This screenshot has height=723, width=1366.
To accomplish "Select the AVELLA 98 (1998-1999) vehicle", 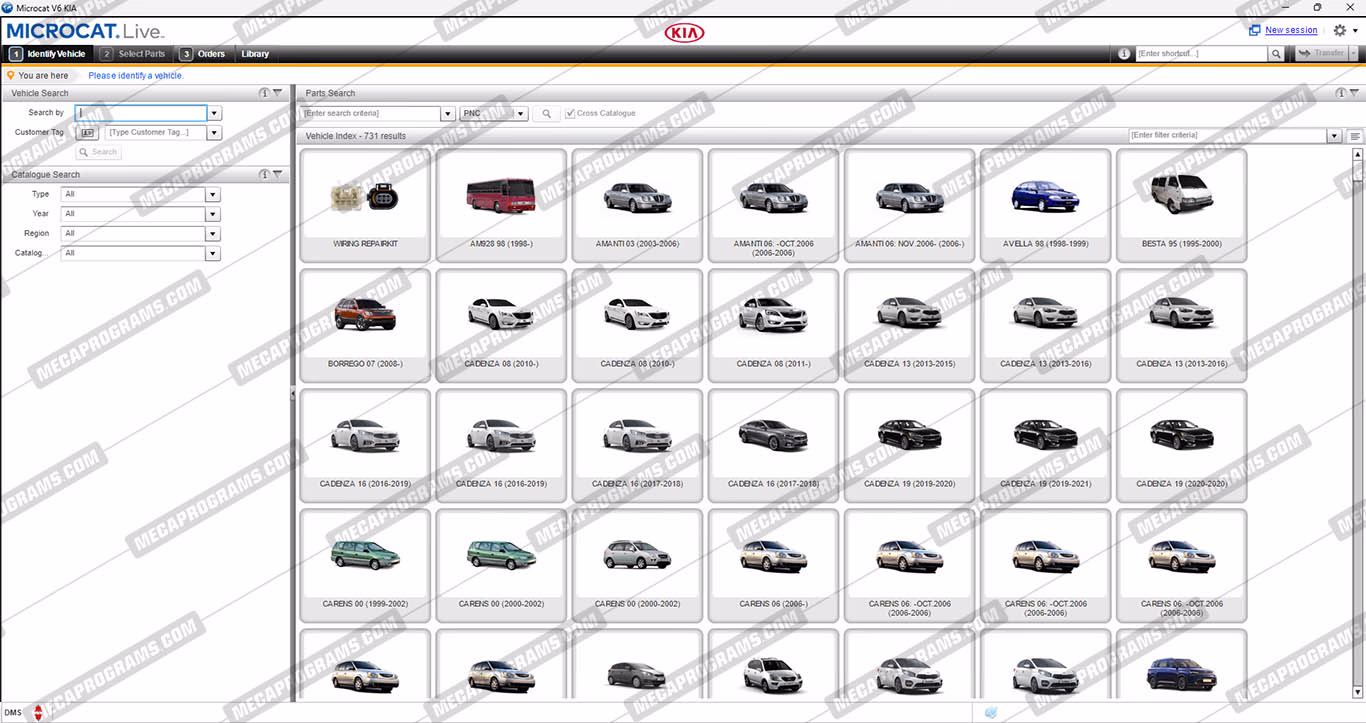I will (x=1045, y=205).
